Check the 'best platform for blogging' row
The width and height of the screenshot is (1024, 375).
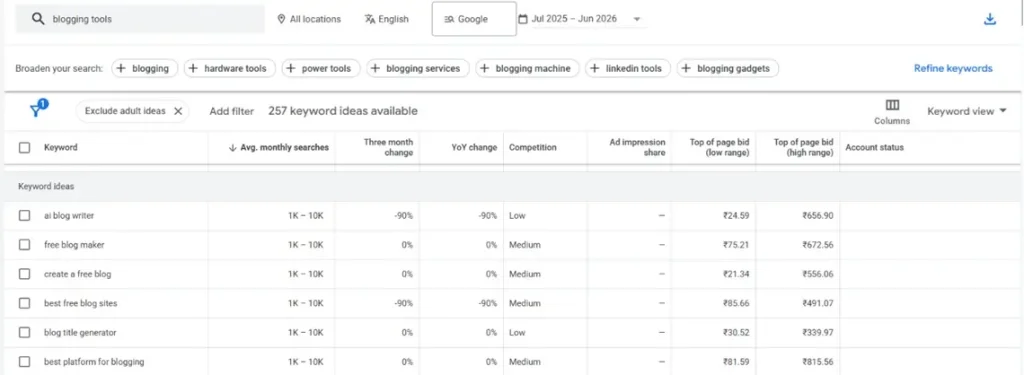click(24, 361)
